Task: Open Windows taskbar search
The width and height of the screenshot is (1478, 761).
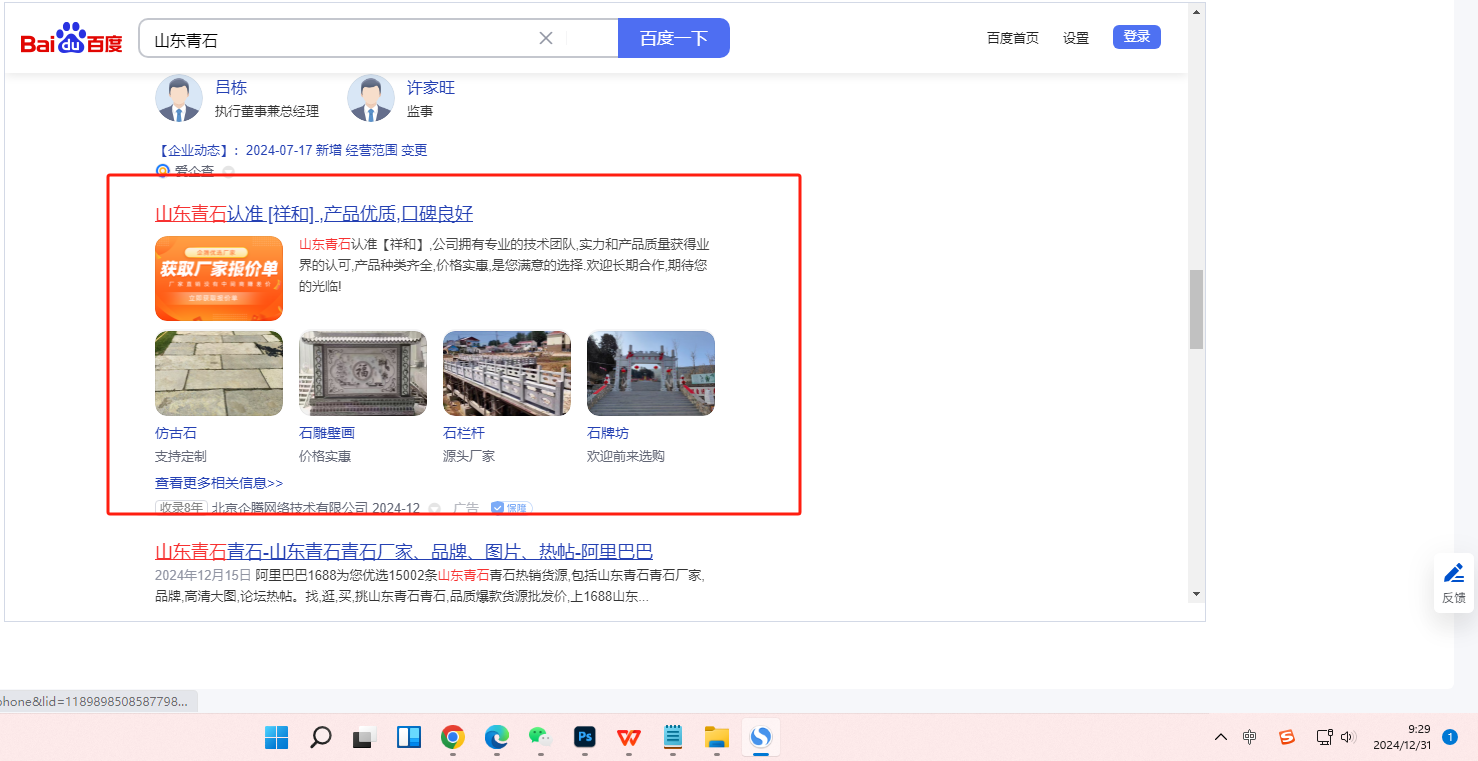Action: (x=321, y=738)
